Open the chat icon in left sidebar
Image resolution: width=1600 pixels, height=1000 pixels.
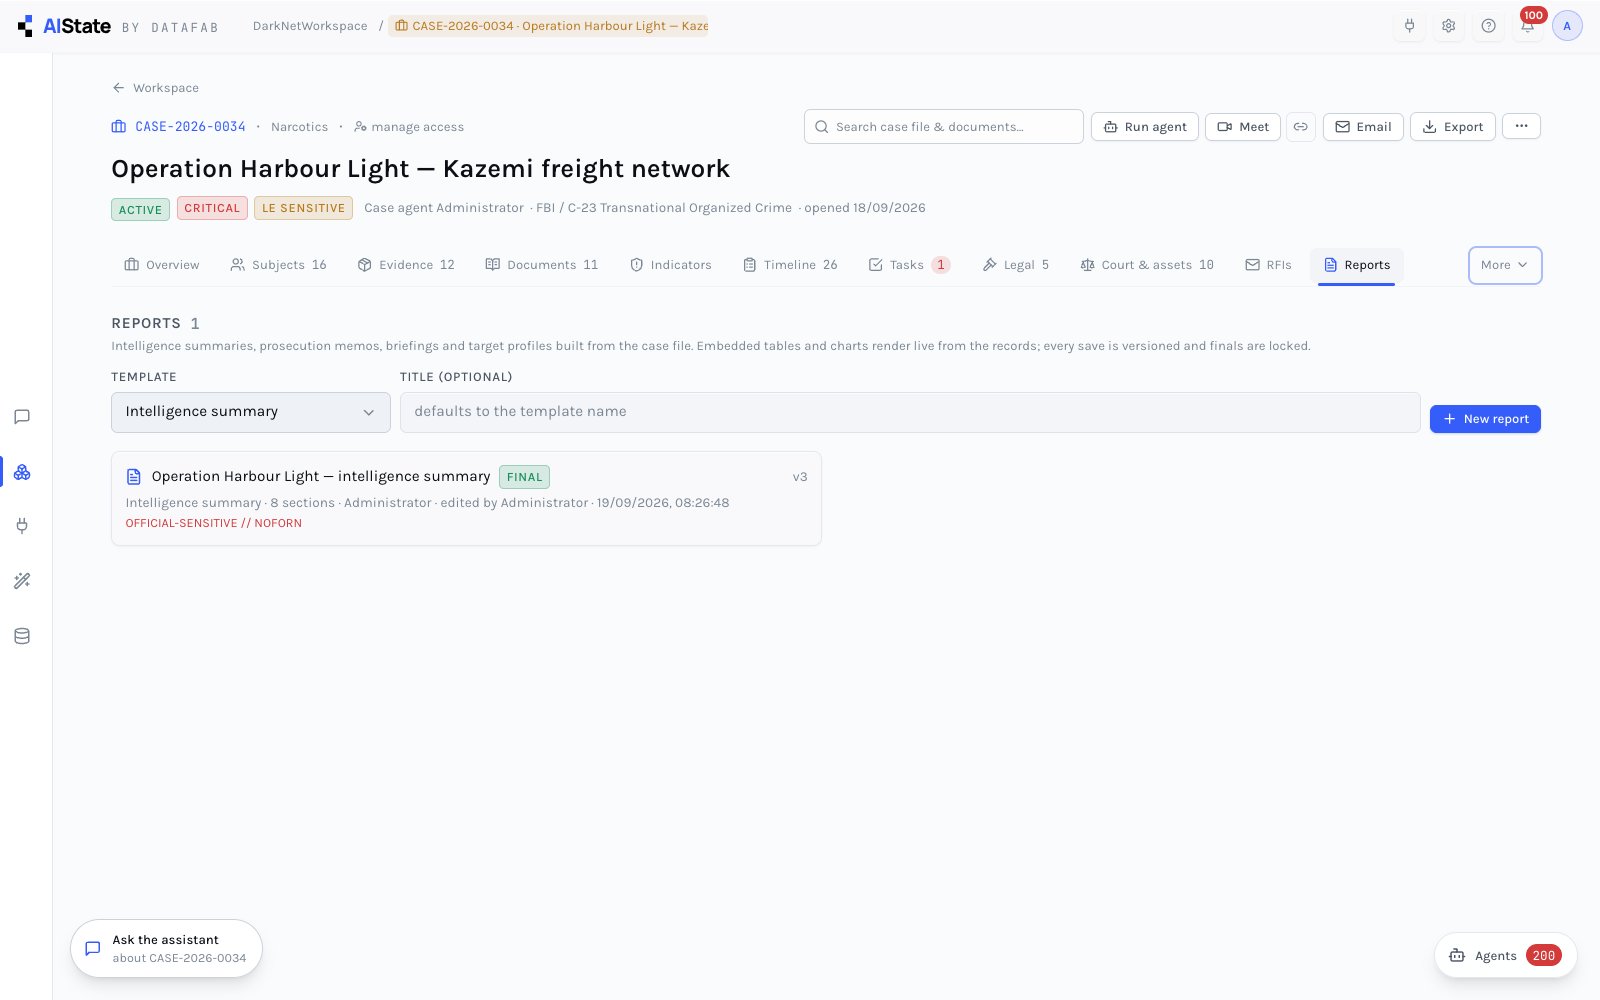(x=22, y=417)
